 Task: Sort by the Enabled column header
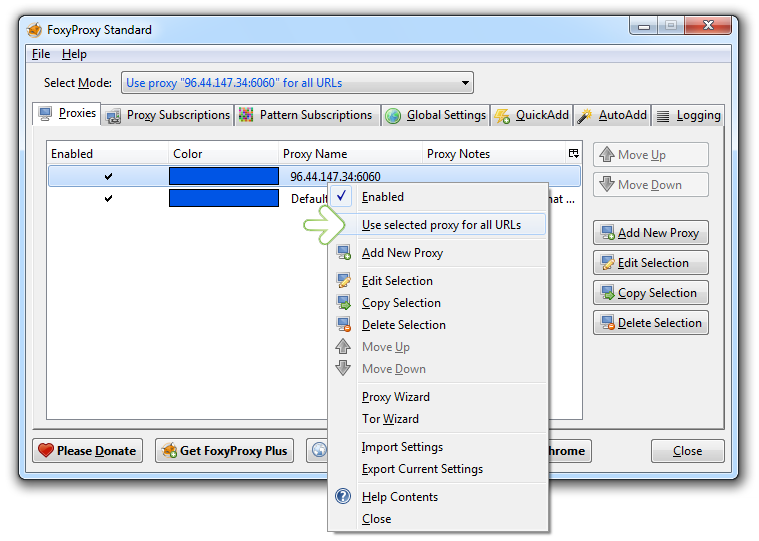[x=107, y=153]
